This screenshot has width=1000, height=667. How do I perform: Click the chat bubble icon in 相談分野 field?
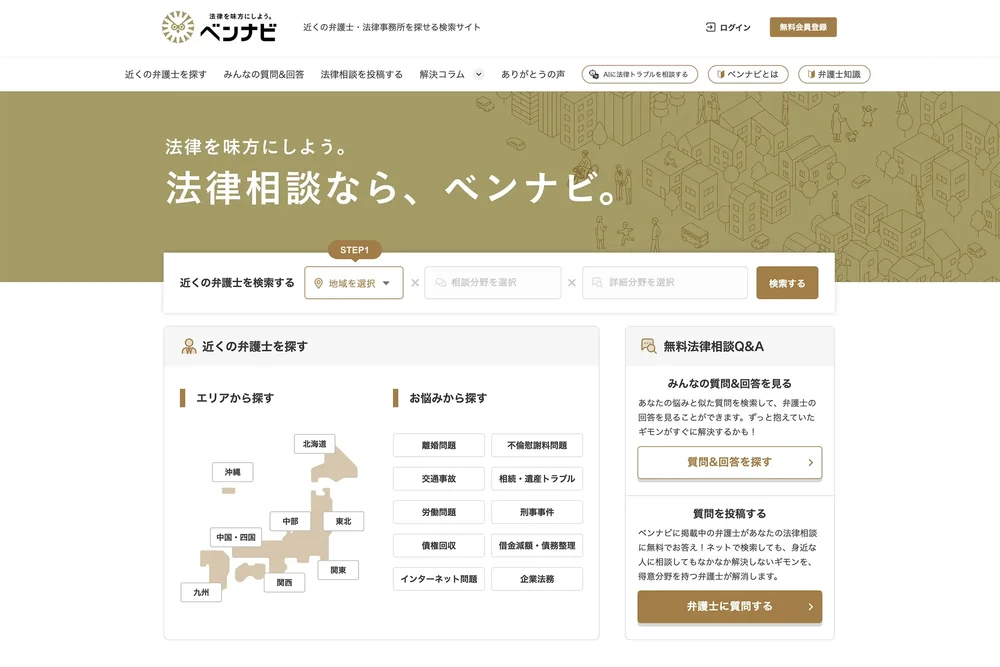(441, 282)
